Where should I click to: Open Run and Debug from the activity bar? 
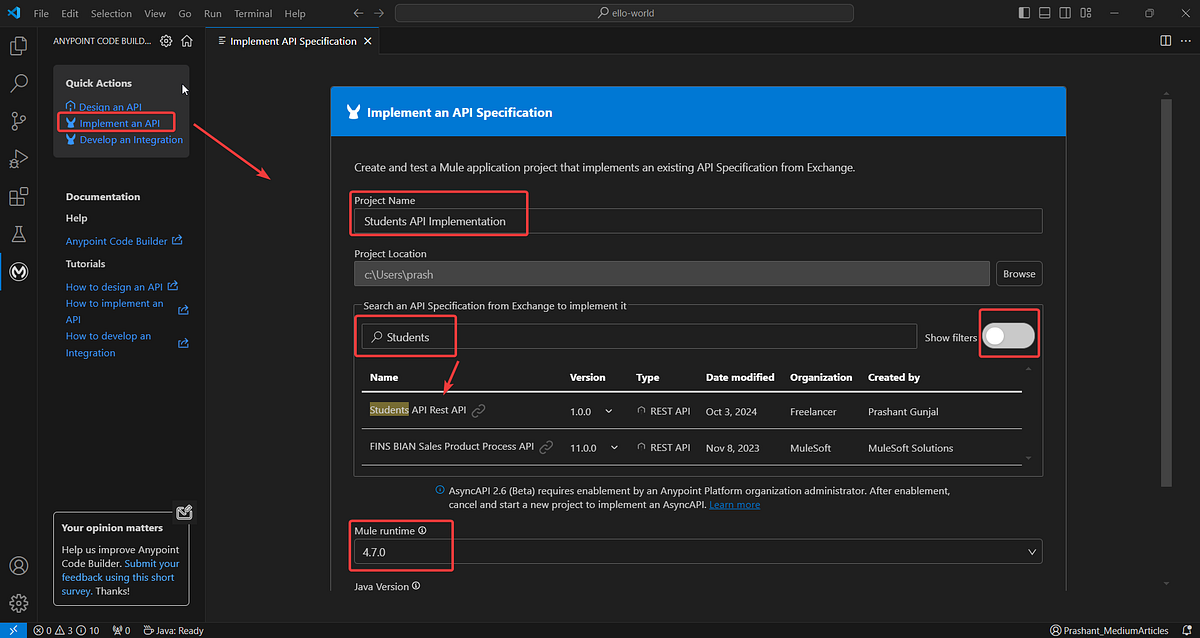tap(18, 158)
